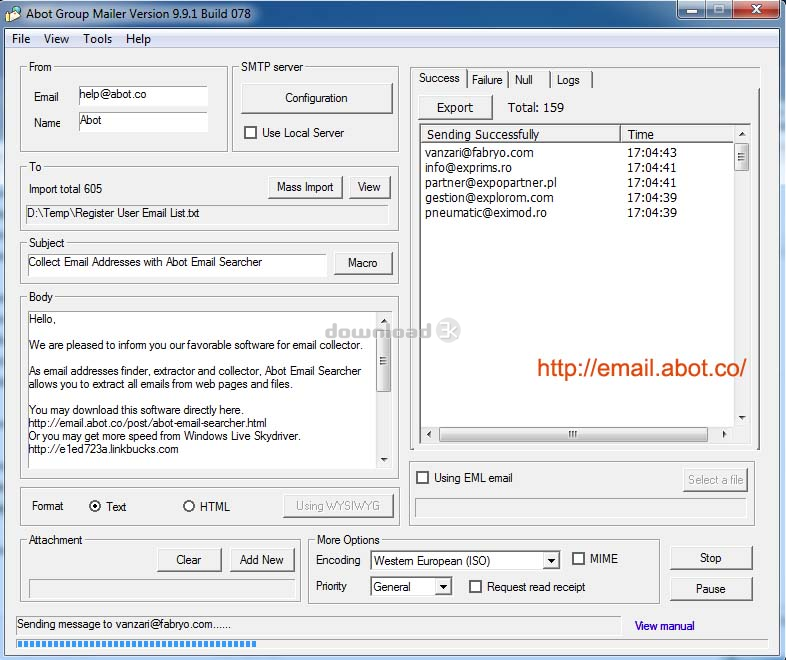This screenshot has height=660, width=786.
Task: Click the Body scrollbar down arrow
Action: point(383,460)
